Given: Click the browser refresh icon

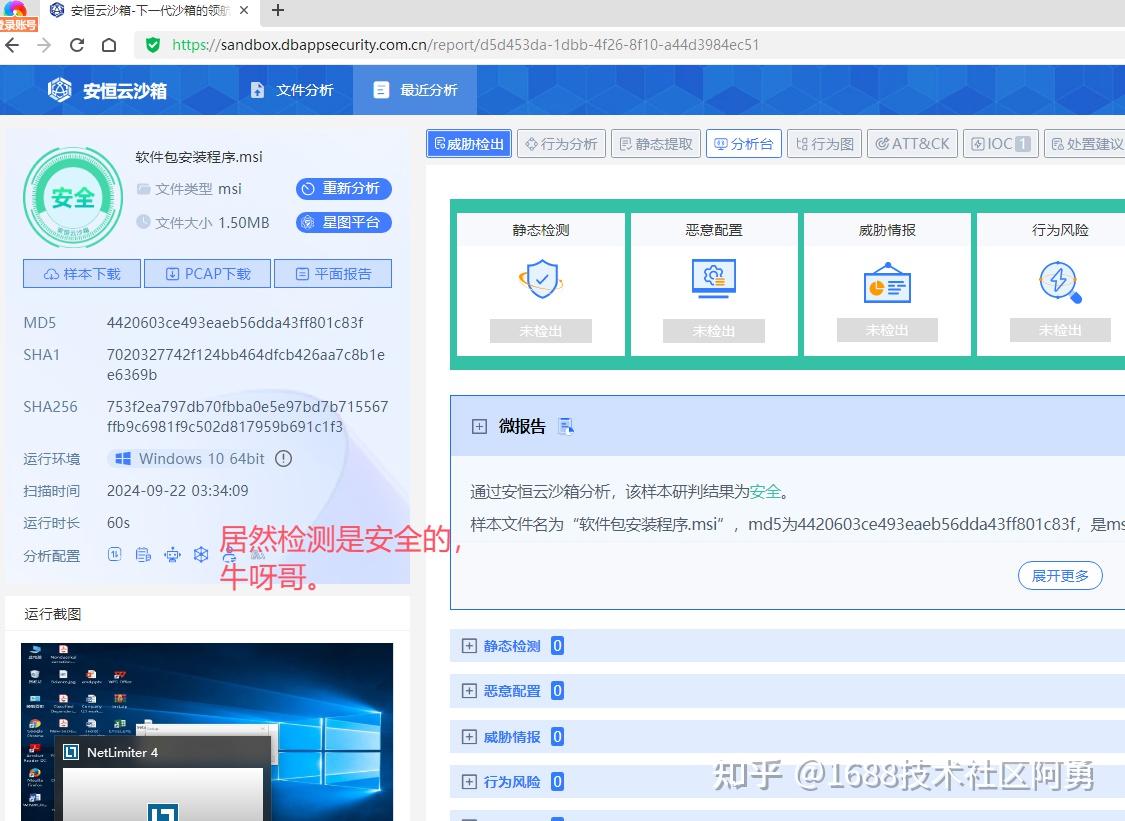Looking at the screenshot, I should pos(77,45).
